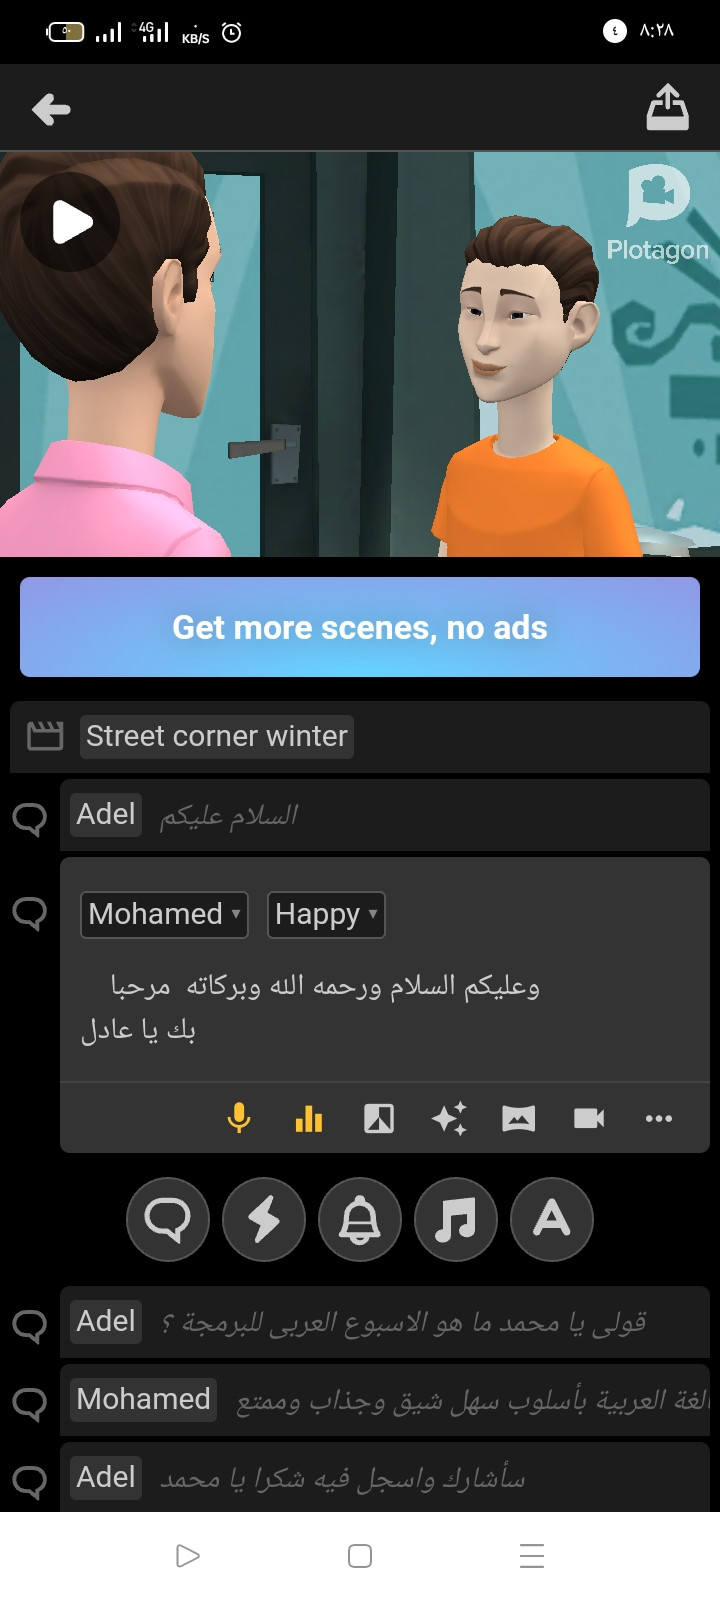Screen dimensions: 720x1600
Task: Tap Get more scenes, no ads banner
Action: tap(360, 627)
